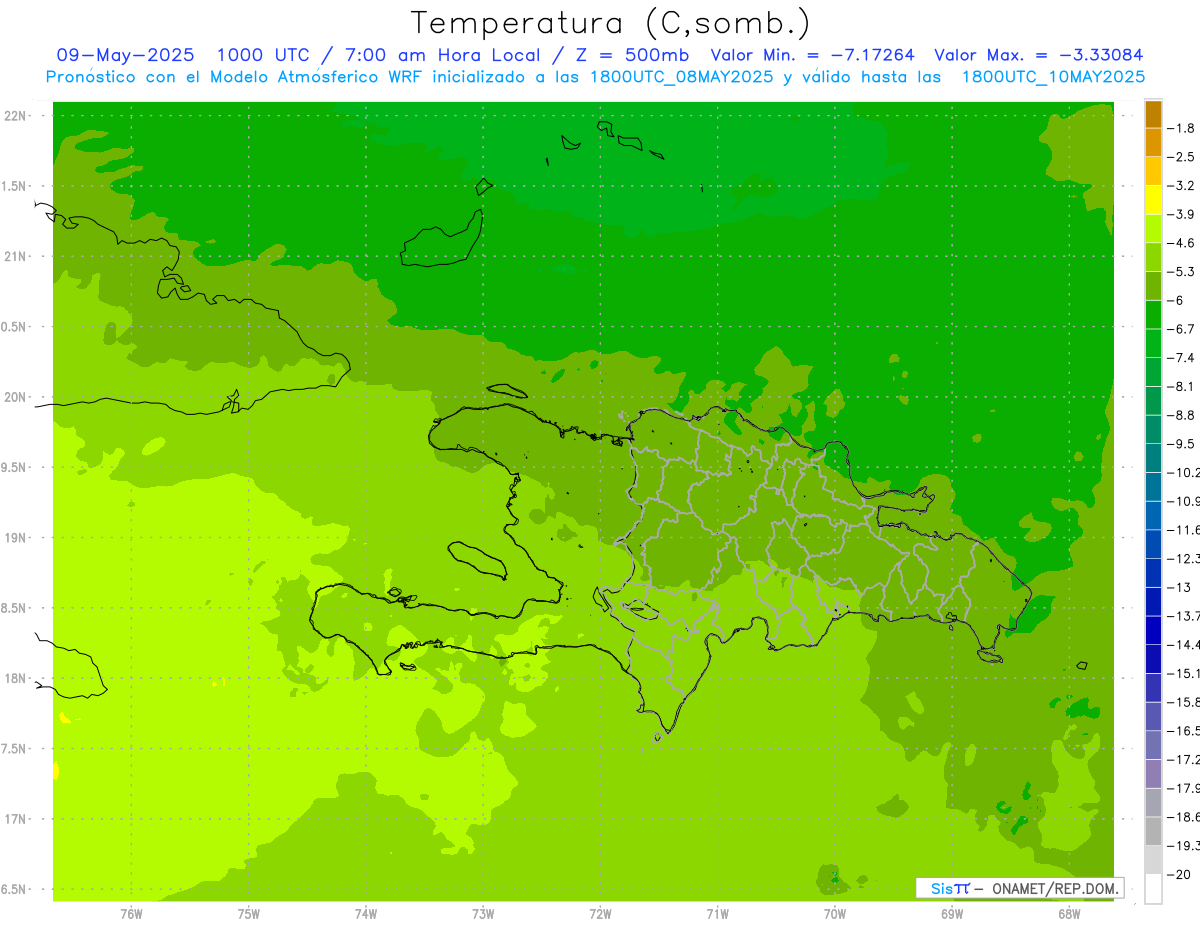Pick the yellow legend swatch between -3.2 and -3.9
The height and width of the screenshot is (927, 1200).
(1153, 200)
